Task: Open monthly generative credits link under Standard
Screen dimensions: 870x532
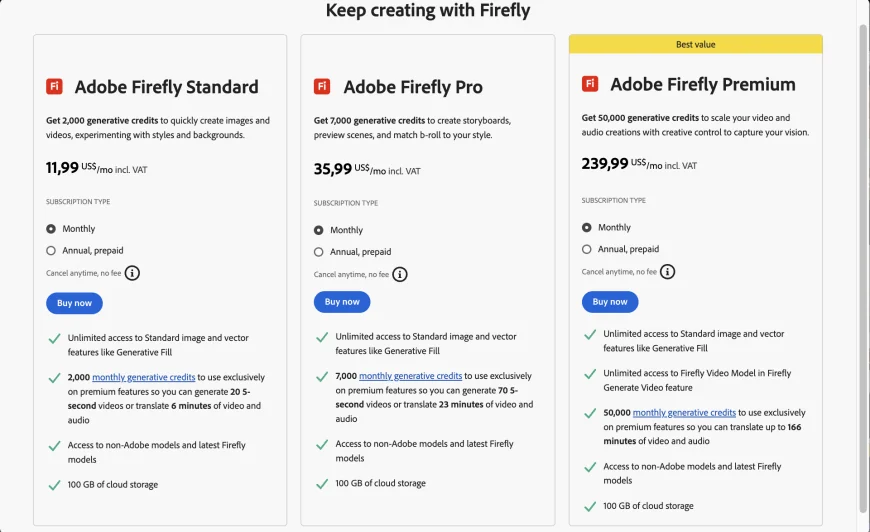Action: [x=144, y=377]
